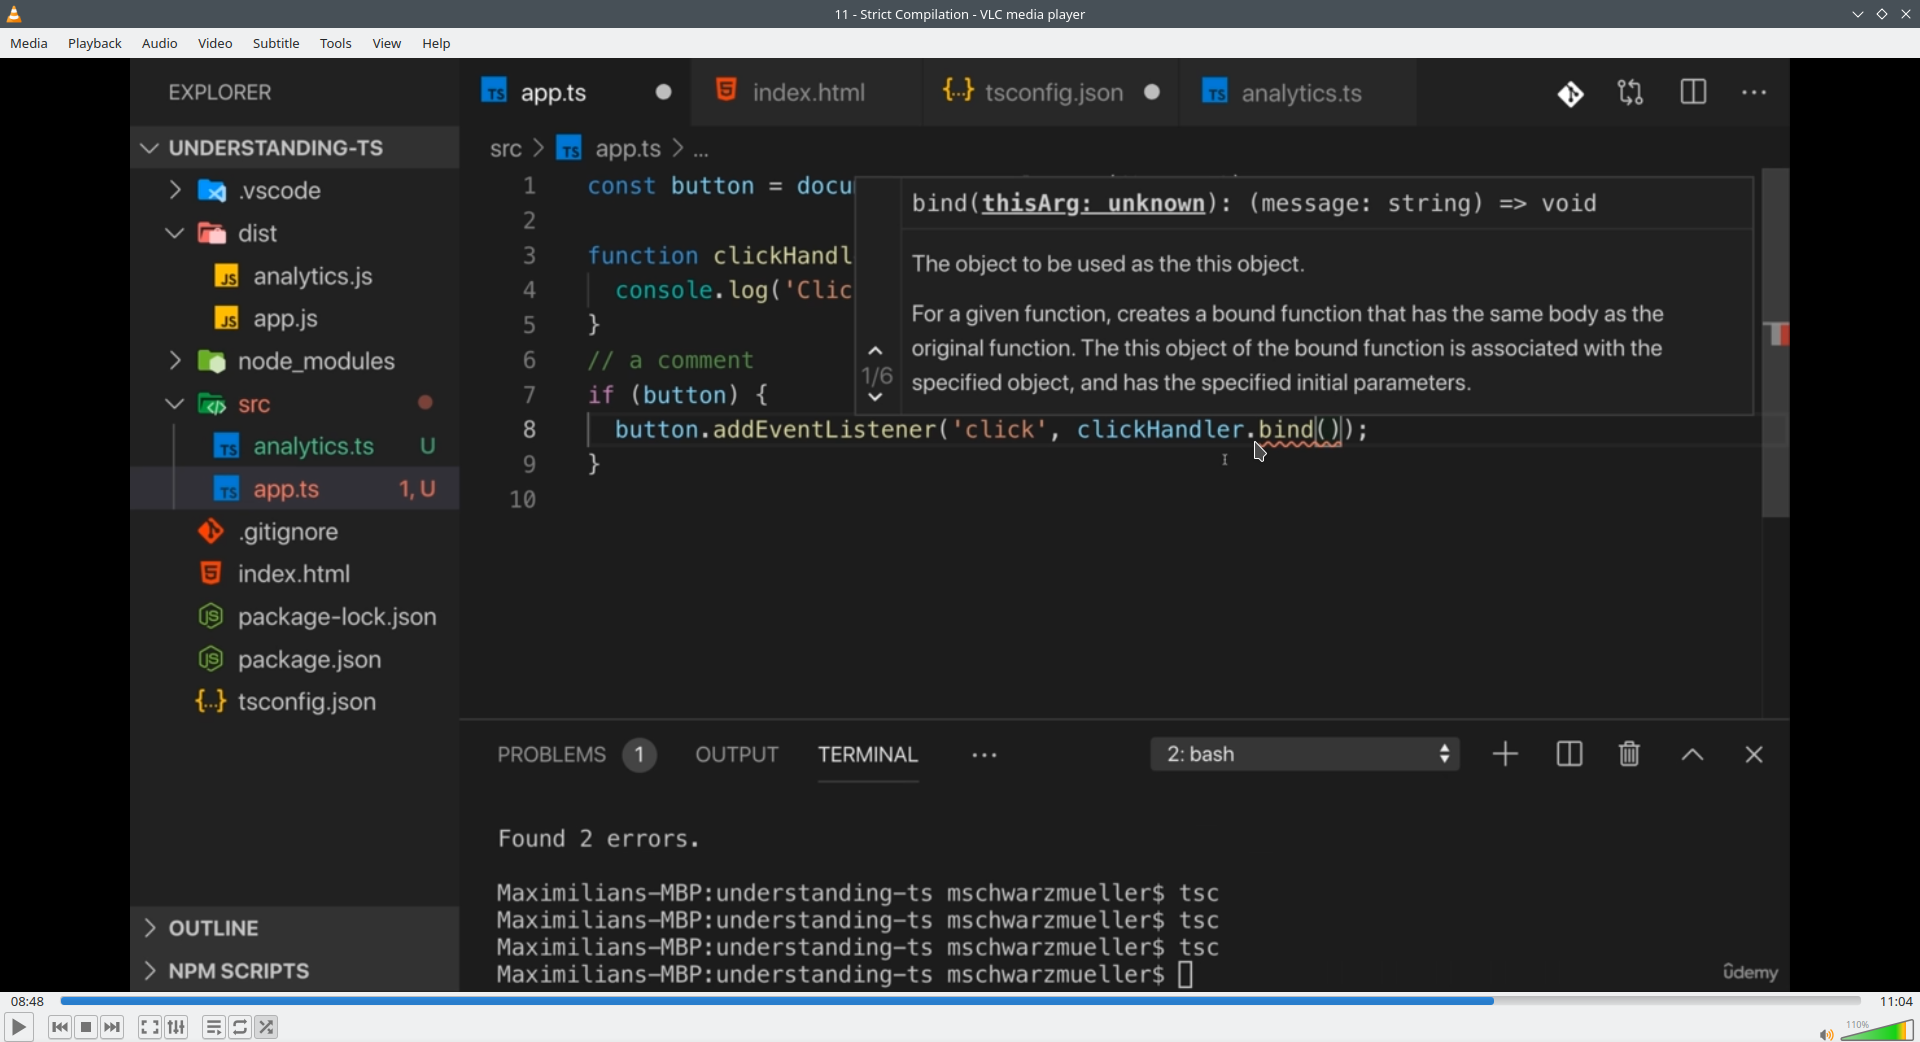
Task: Collapse the dist folder
Action: coord(295,234)
